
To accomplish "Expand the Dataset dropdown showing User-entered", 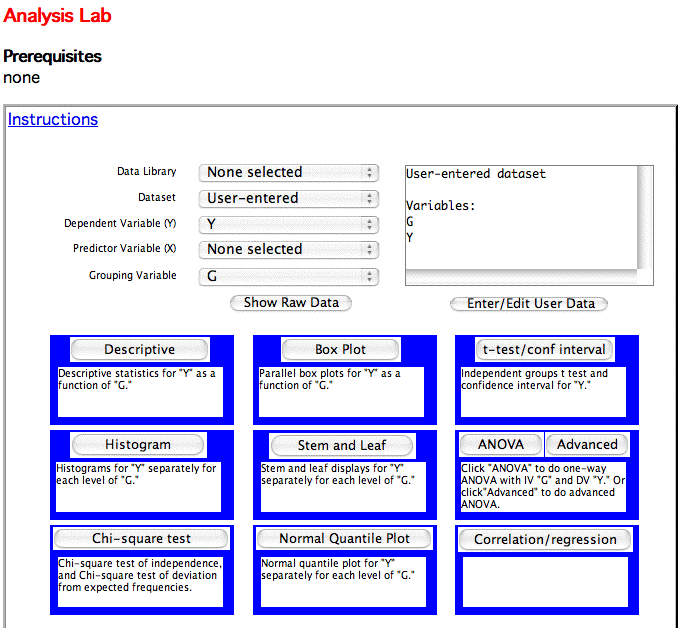I will coord(288,198).
